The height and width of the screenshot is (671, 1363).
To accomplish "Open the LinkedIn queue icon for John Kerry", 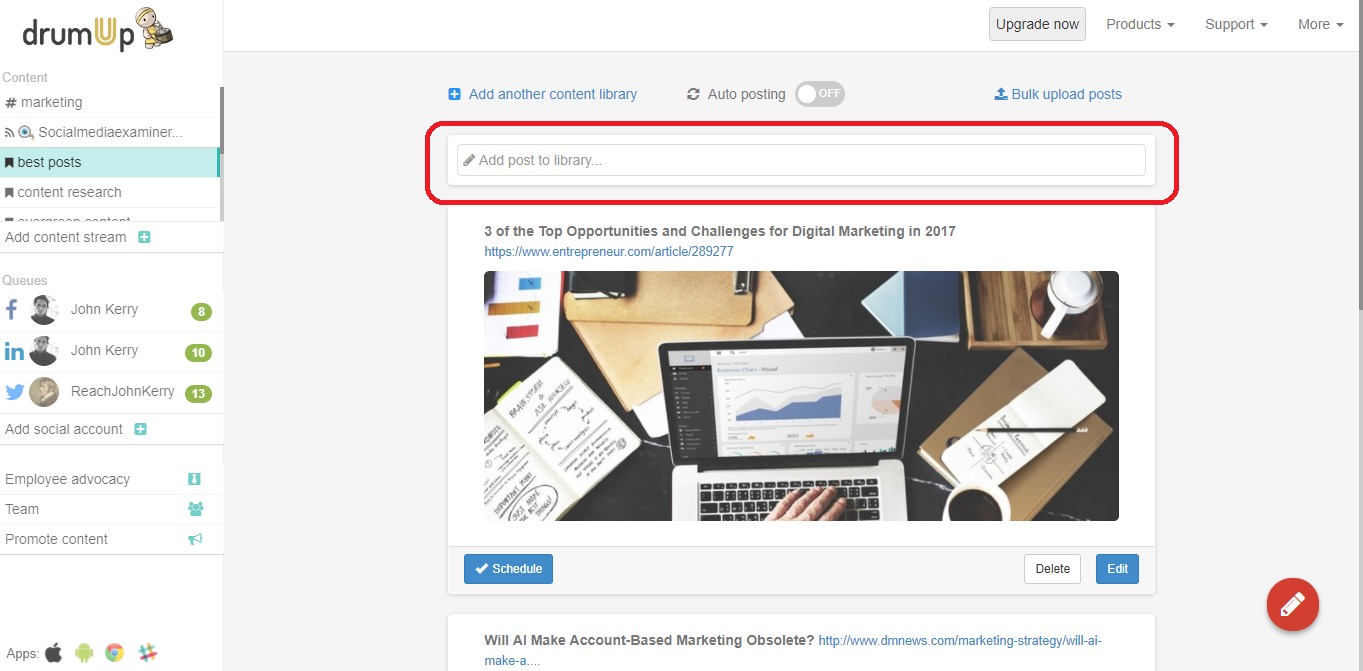I will (x=14, y=351).
